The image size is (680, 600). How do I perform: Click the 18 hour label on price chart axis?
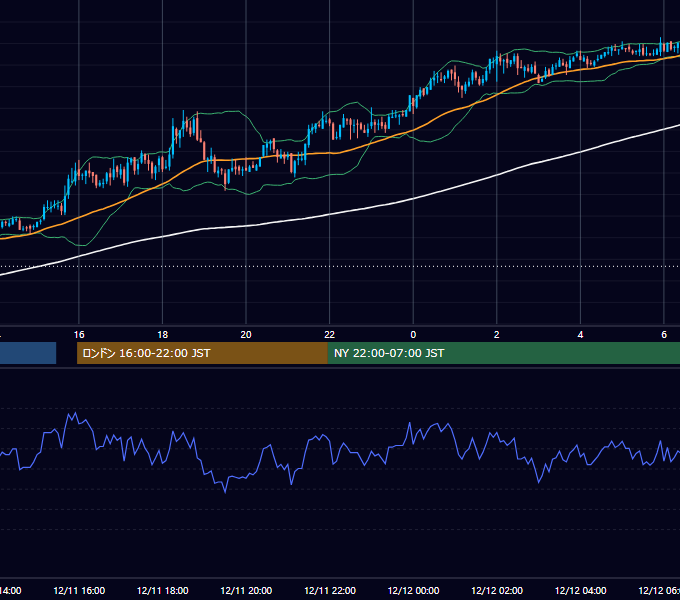coord(163,335)
